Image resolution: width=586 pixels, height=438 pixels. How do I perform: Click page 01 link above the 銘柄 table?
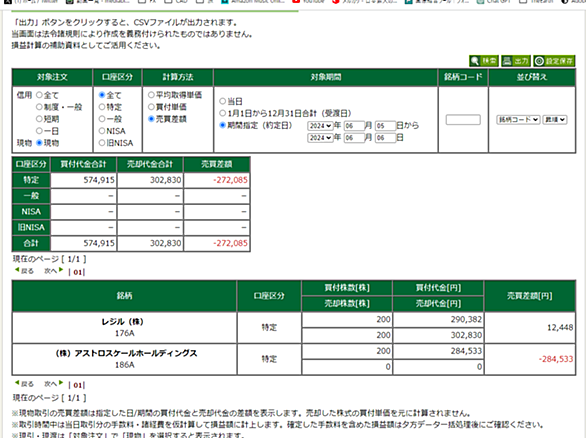[77, 272]
